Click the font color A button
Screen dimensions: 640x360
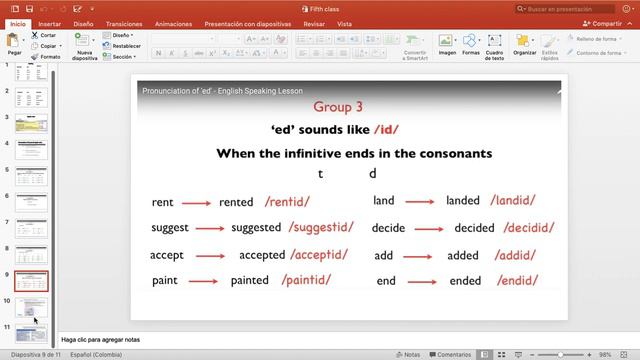(276, 53)
